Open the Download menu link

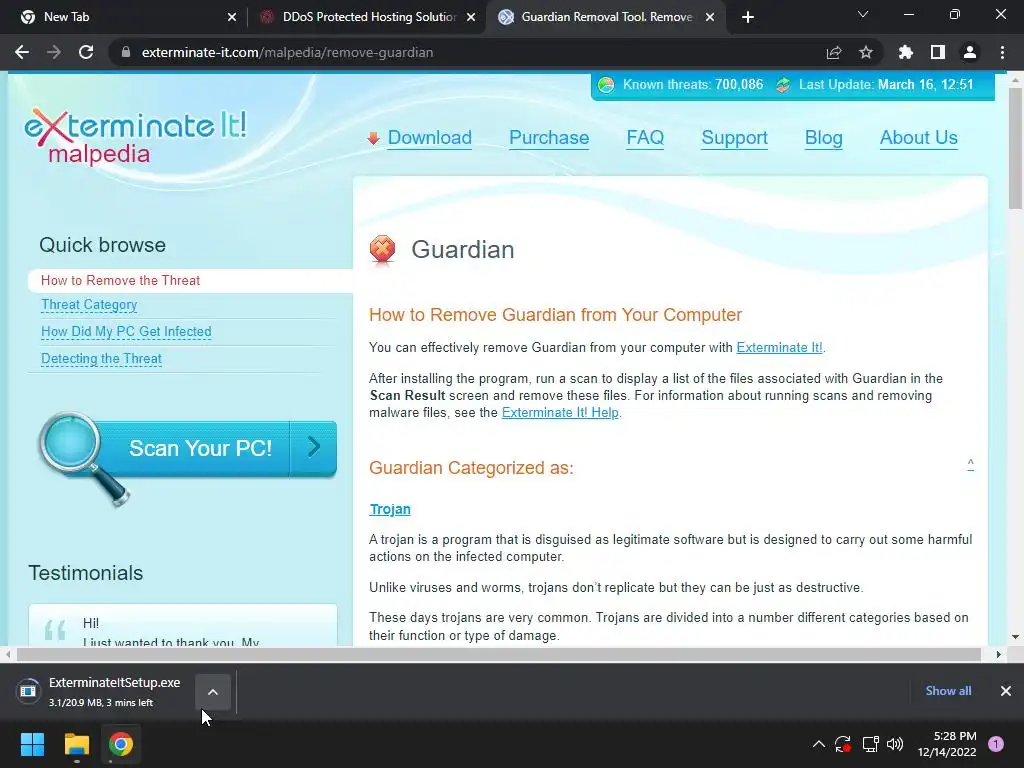pos(429,138)
